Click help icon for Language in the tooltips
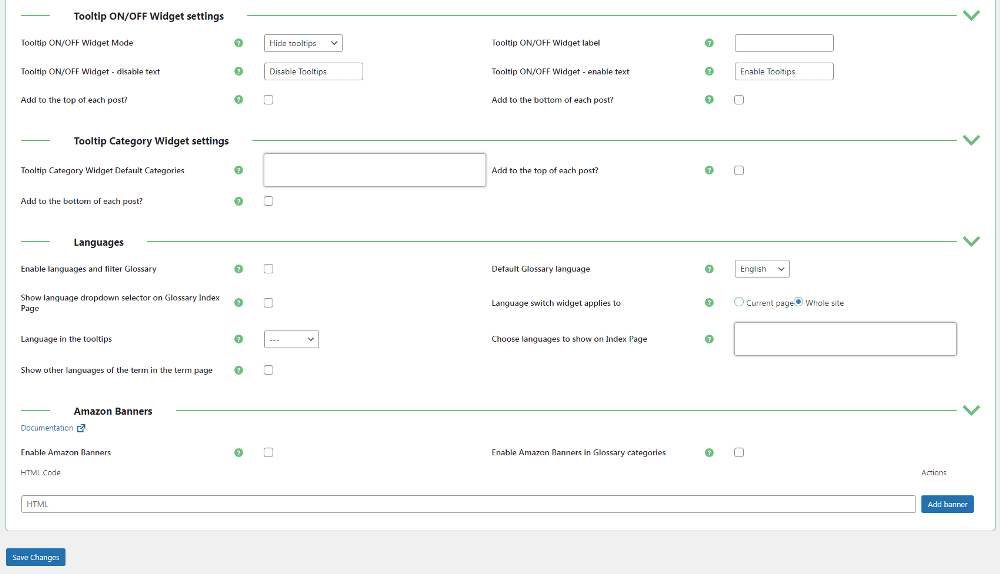Image resolution: width=1000 pixels, height=574 pixels. coord(238,339)
